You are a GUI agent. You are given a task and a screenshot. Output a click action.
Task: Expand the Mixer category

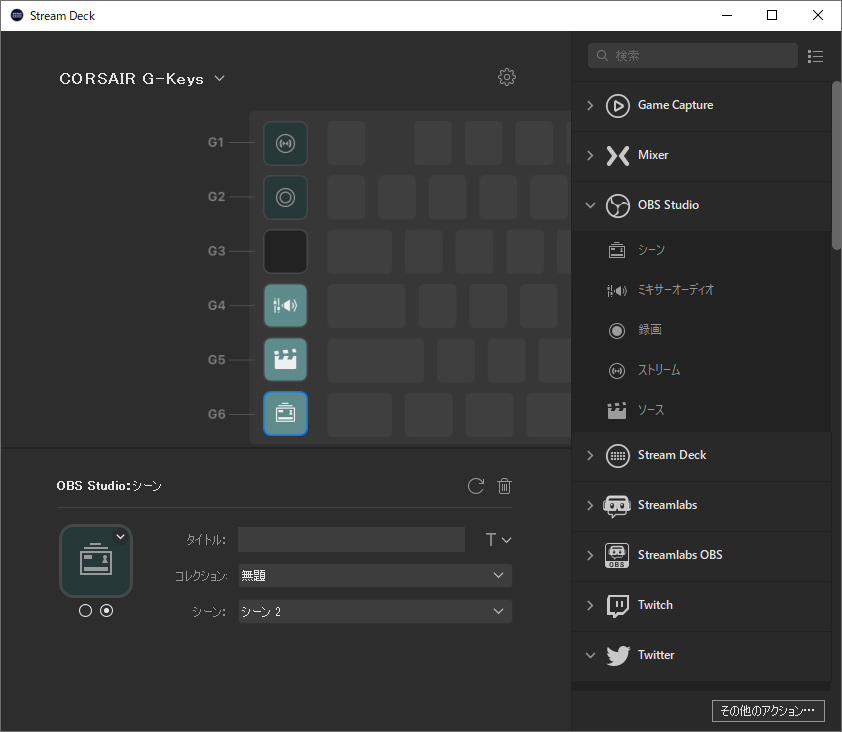(x=590, y=156)
